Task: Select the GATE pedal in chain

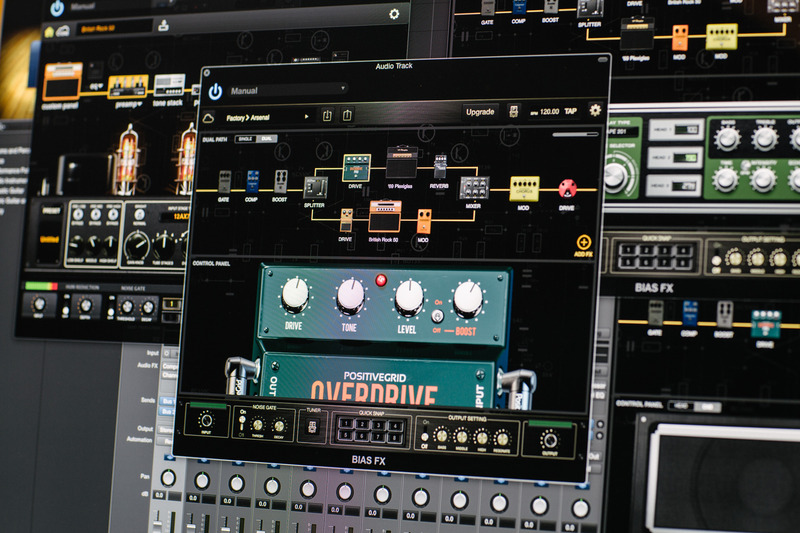Action: (224, 183)
